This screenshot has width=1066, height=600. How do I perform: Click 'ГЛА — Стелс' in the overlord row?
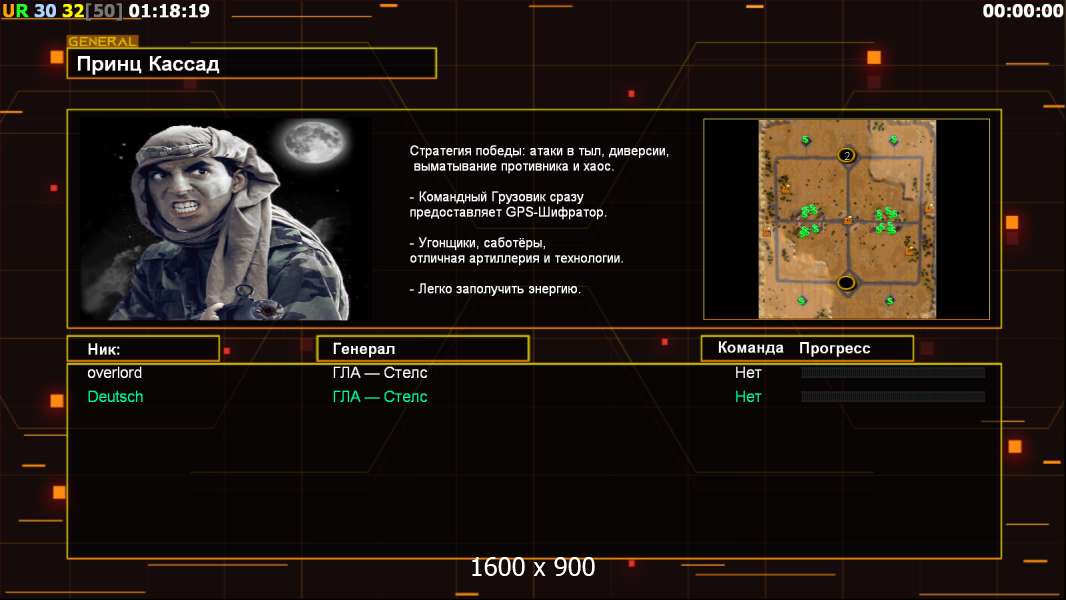(380, 372)
